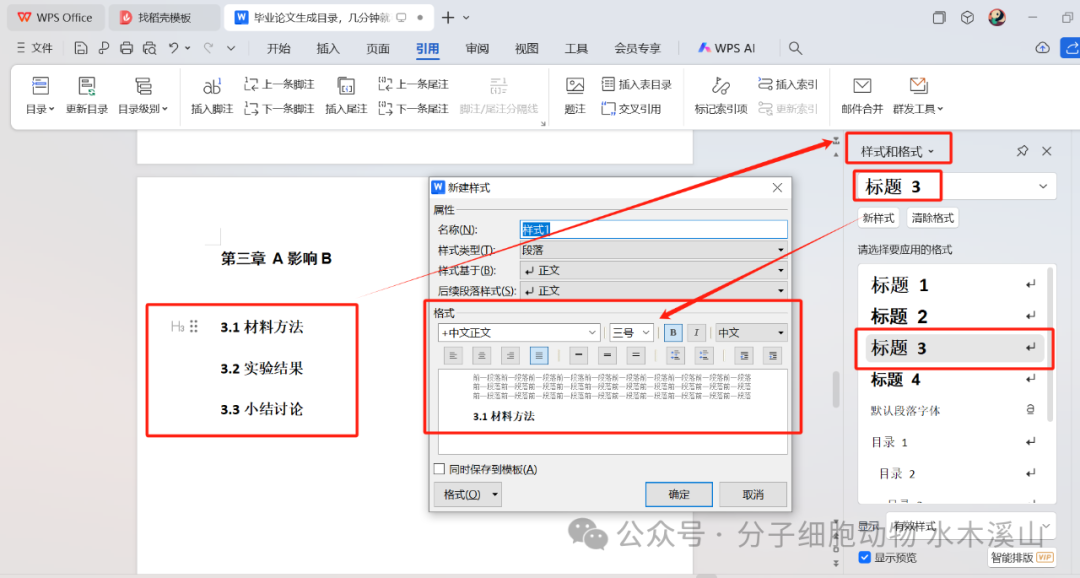Click 确定 to confirm new style
1080x578 pixels.
pyautogui.click(x=678, y=495)
